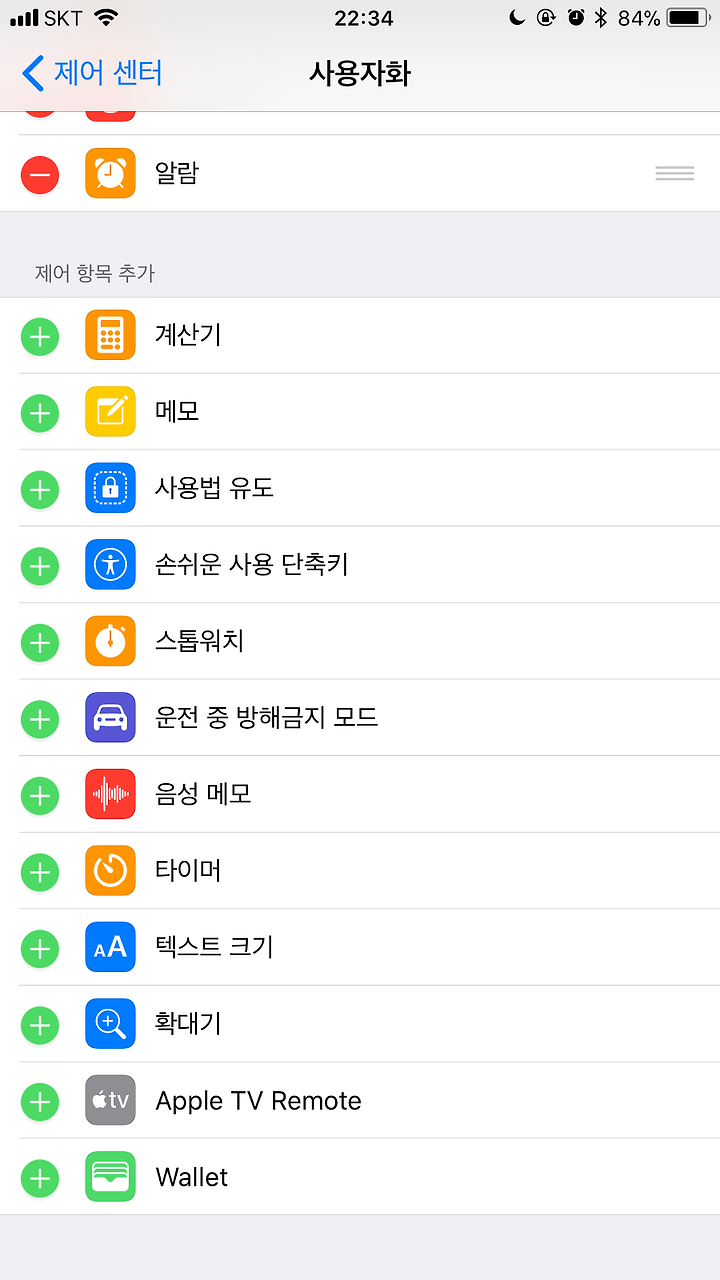Add 텍스트 크기 with its green plus button
720x1280 pixels.
(x=40, y=947)
